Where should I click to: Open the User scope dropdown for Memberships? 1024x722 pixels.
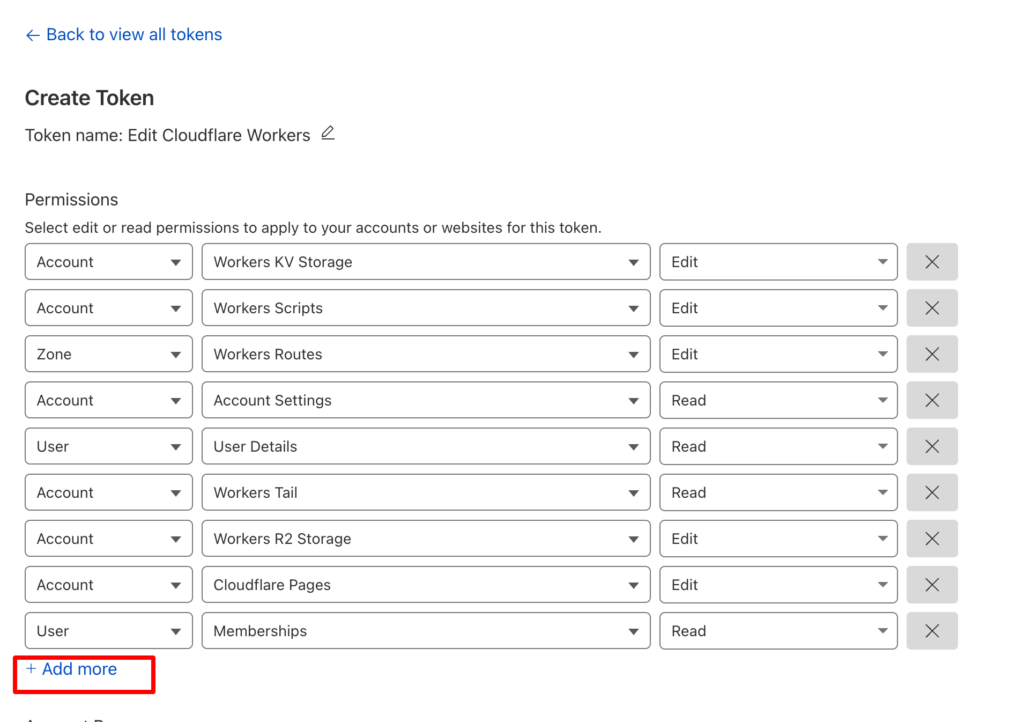pos(109,631)
